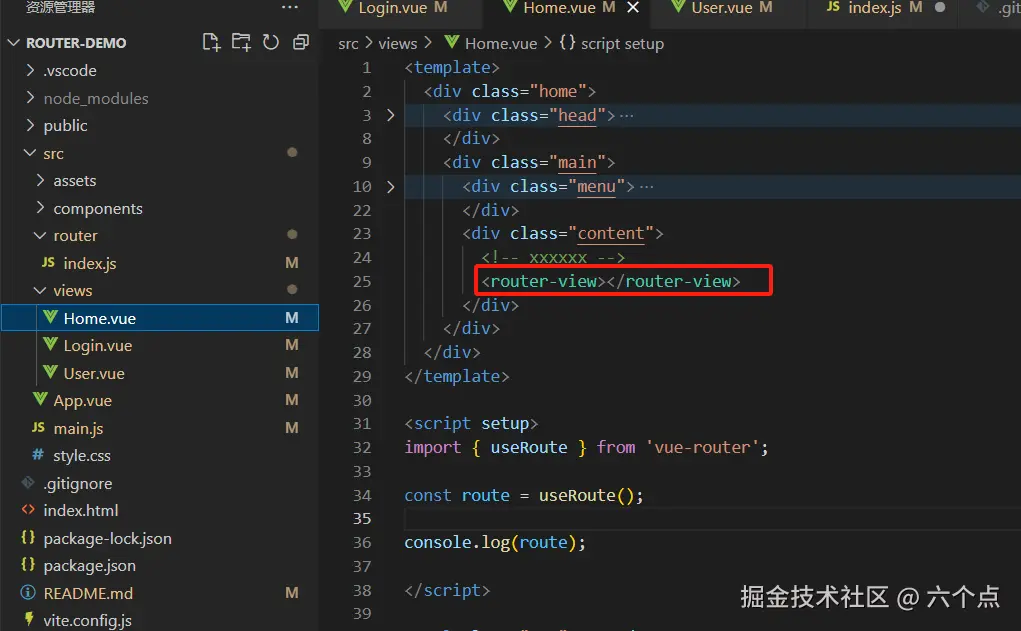Open App.vue in the file tree
Viewport: 1021px width, 631px height.
160,400
